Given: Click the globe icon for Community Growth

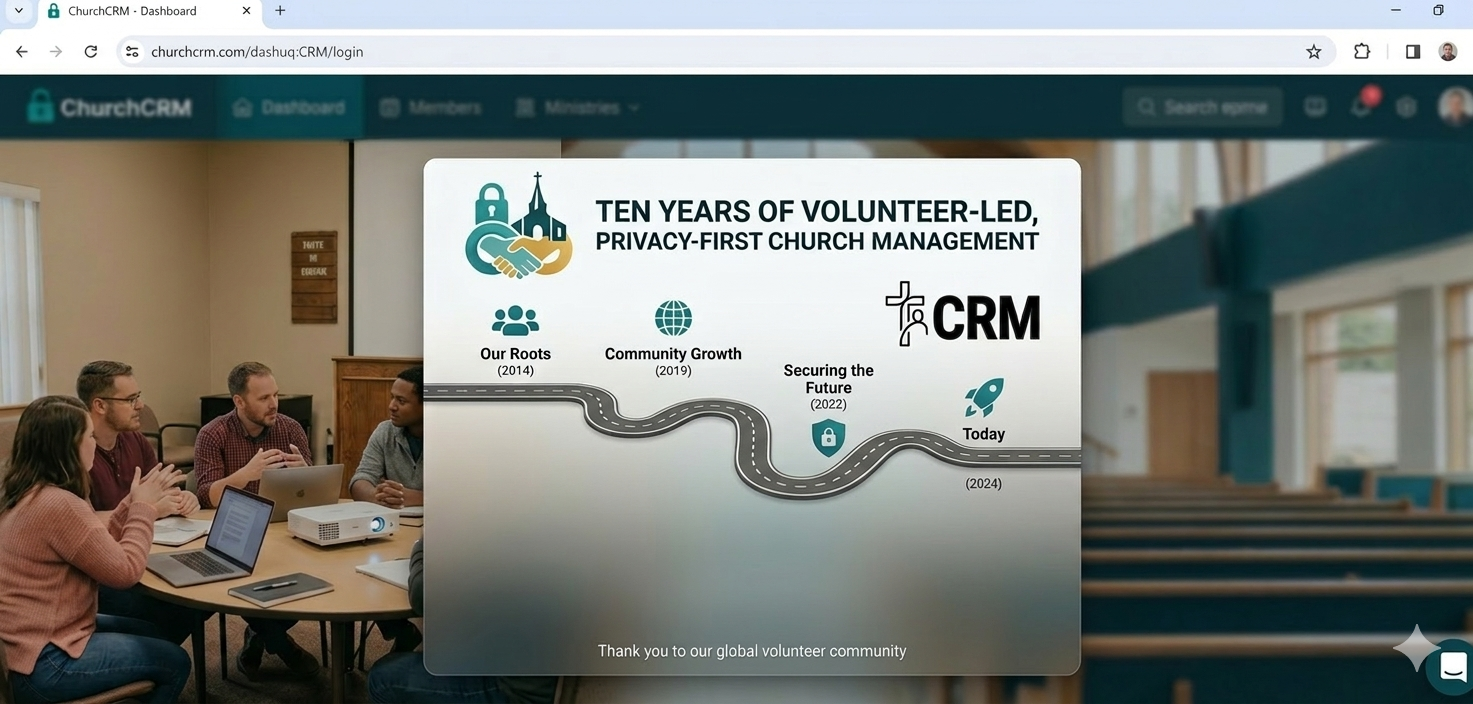Looking at the screenshot, I should 672,317.
